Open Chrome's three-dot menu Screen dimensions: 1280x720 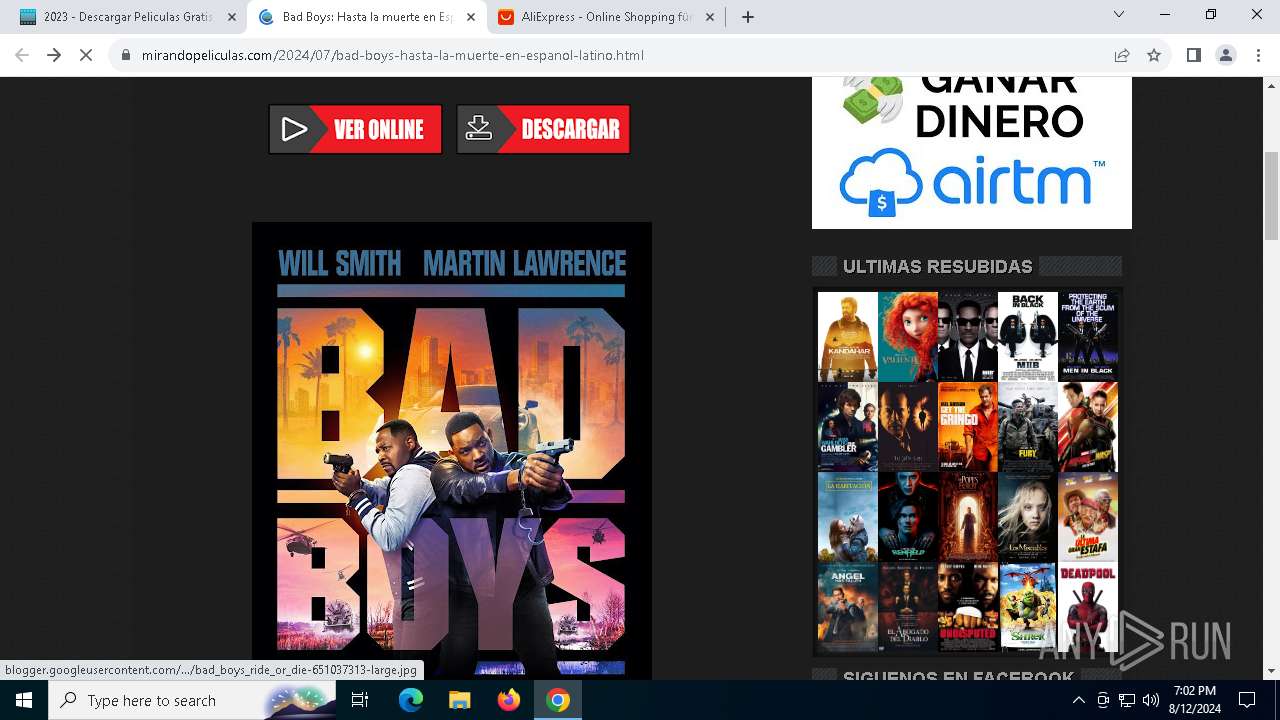click(x=1257, y=55)
